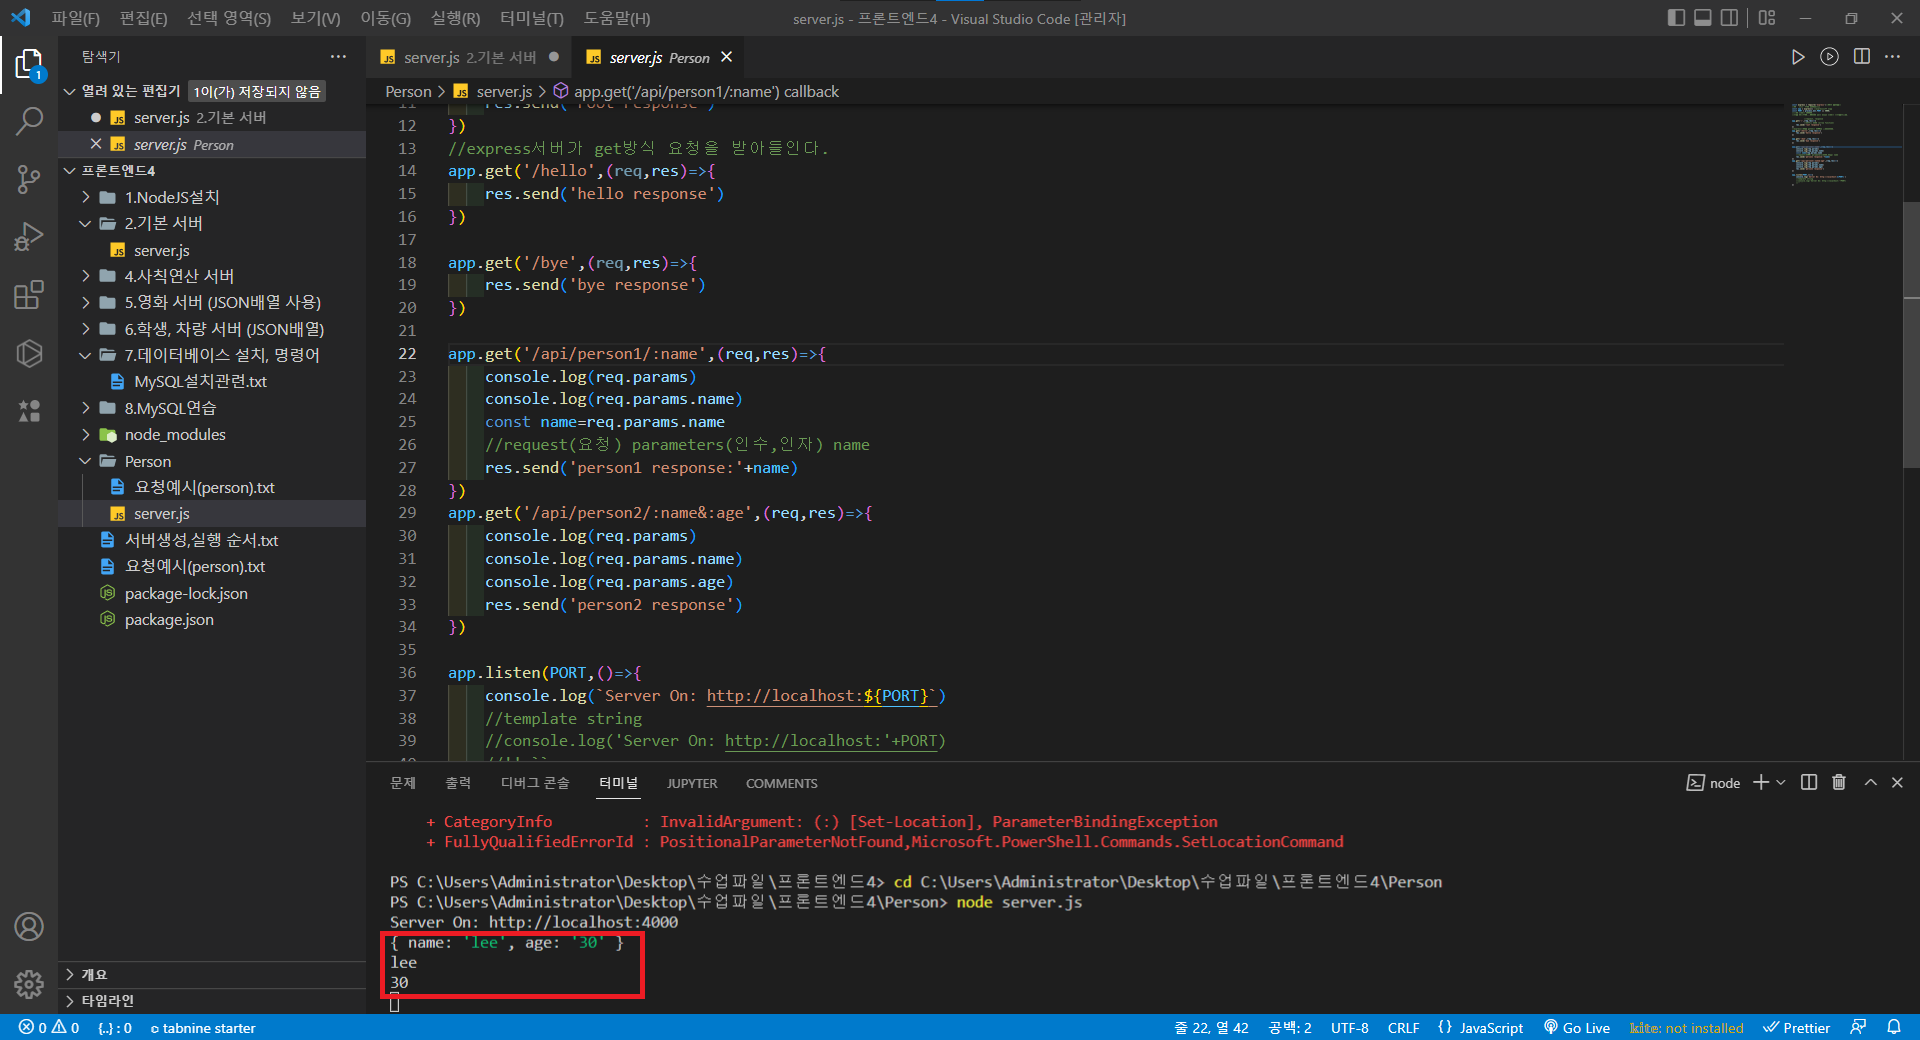Screen dimensions: 1920x1040
Task: Collapse the 프론트엔드4 workspace folder
Action: pyautogui.click(x=70, y=171)
